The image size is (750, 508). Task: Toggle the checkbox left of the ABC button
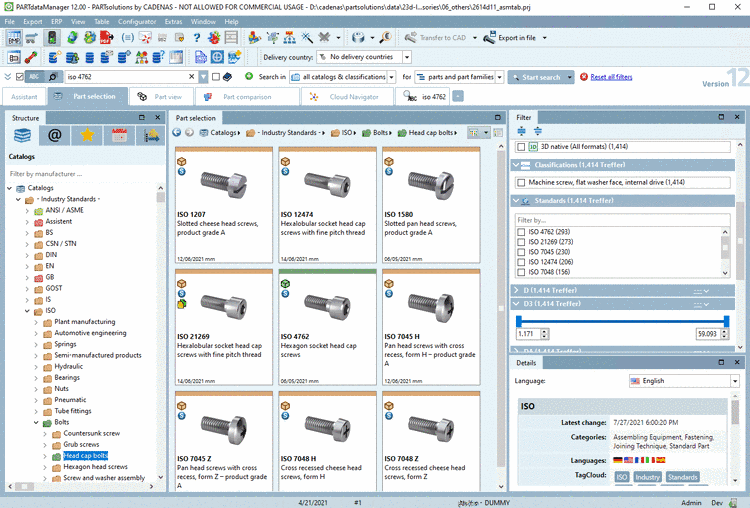point(20,77)
